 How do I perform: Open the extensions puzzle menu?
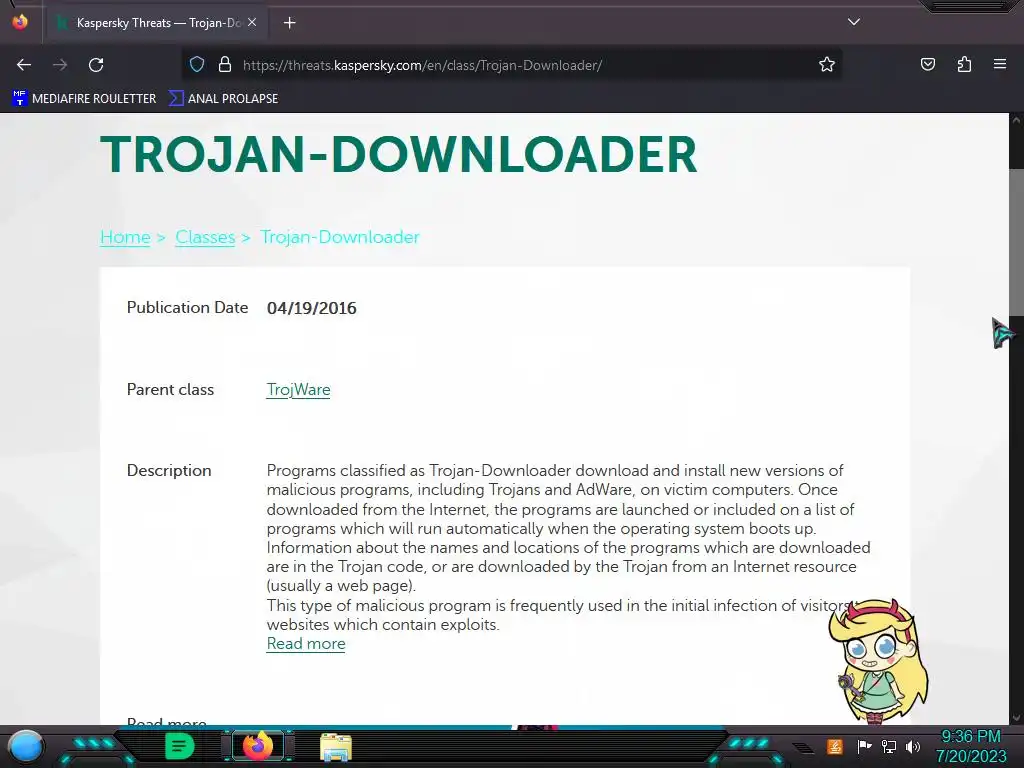[x=964, y=64]
